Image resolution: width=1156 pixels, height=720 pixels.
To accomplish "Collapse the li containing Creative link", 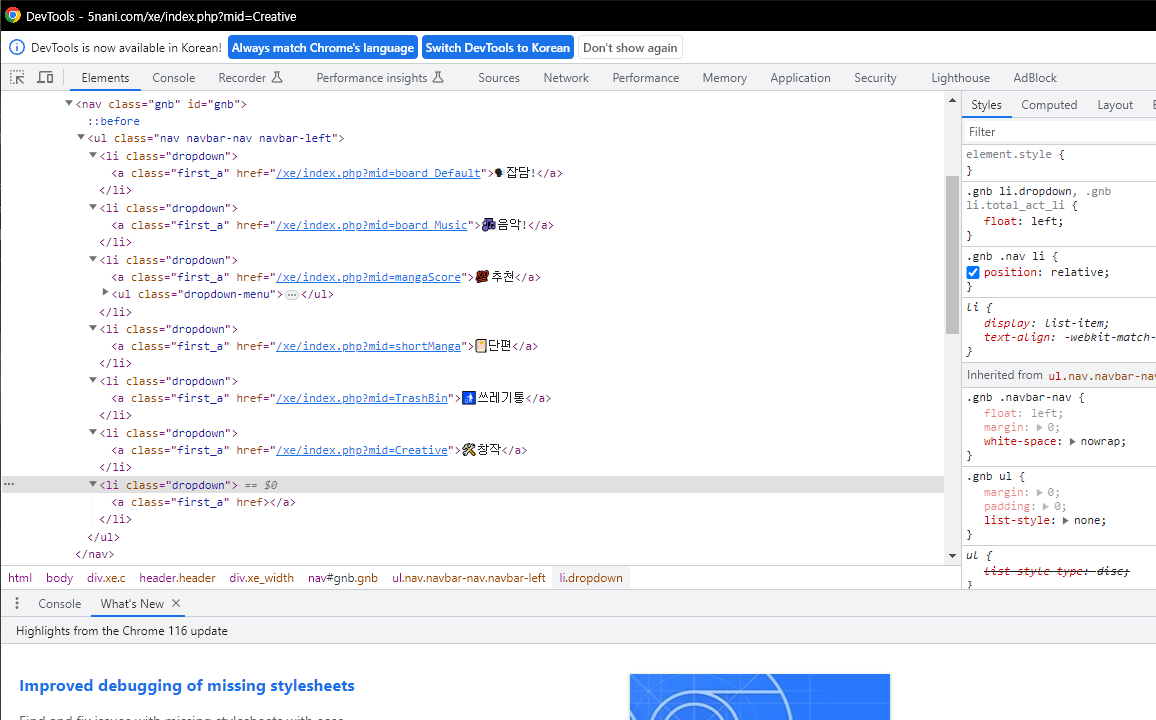I will 93,433.
